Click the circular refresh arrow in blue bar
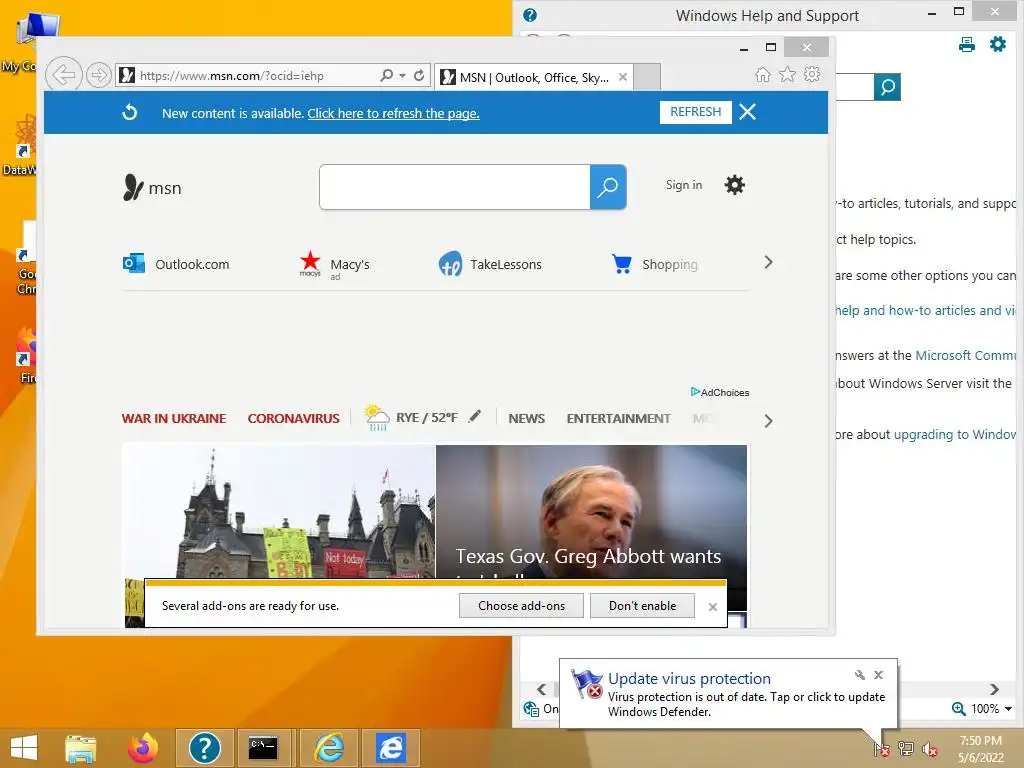Image resolution: width=1024 pixels, height=768 pixels. [130, 112]
